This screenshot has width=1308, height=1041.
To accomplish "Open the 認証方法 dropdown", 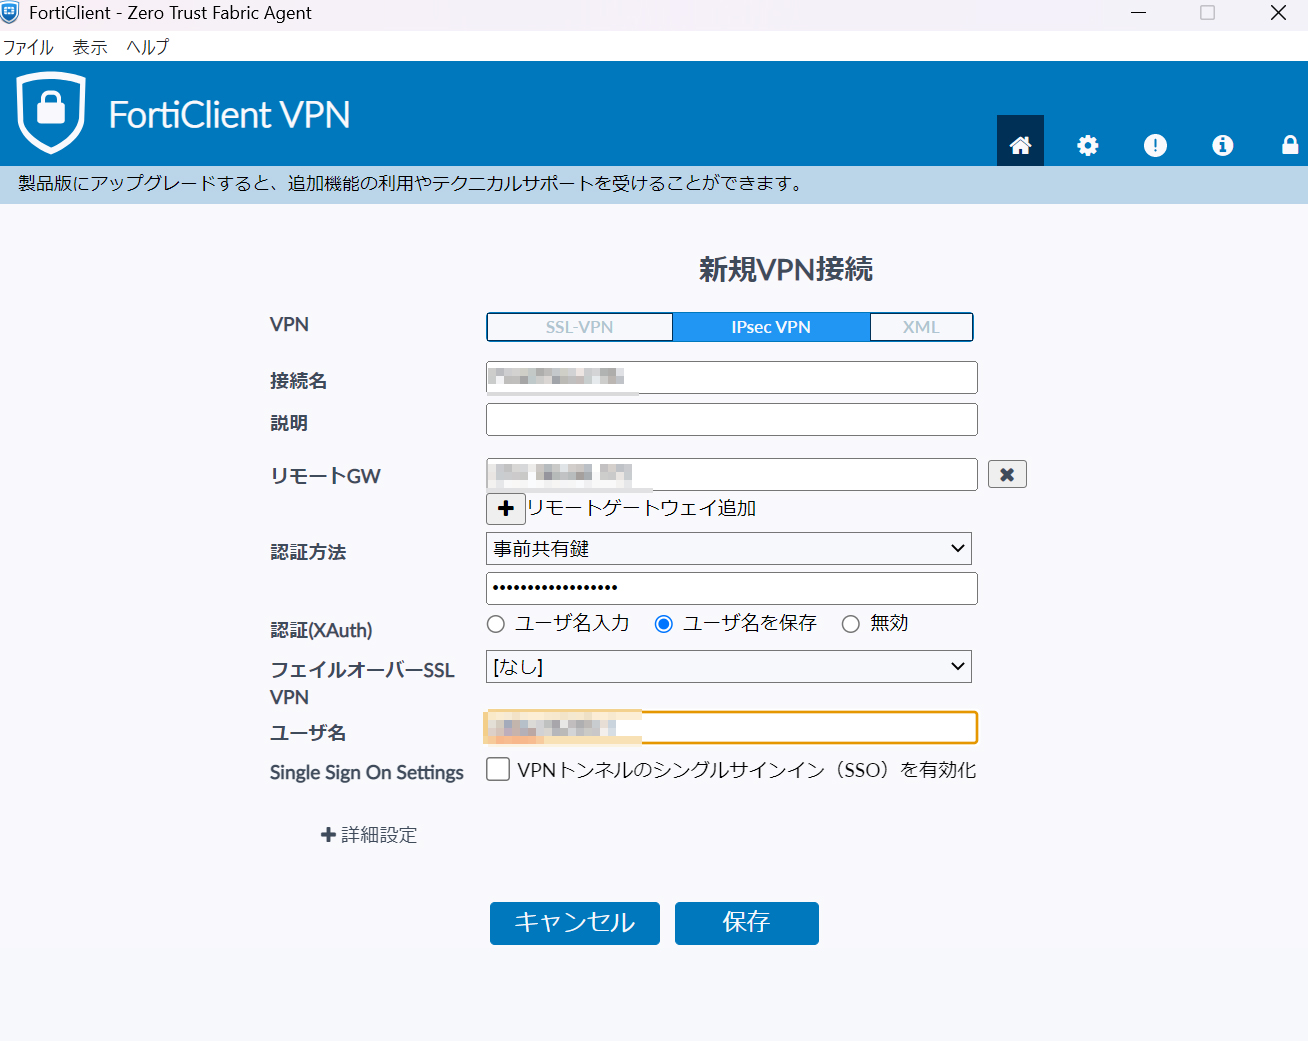I will 728,548.
